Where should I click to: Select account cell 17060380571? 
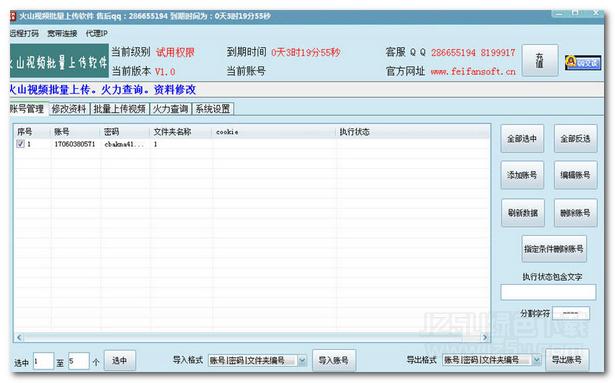coord(75,144)
